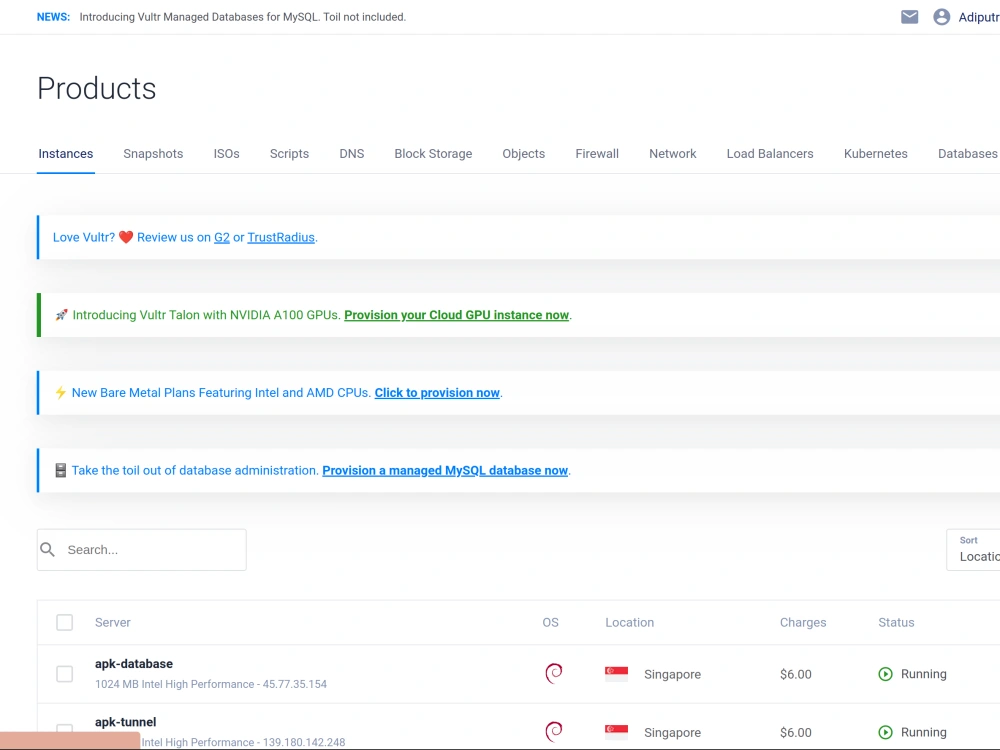This screenshot has height=750, width=1000.
Task: Click the Running status icon for apk-database
Action: pos(885,674)
